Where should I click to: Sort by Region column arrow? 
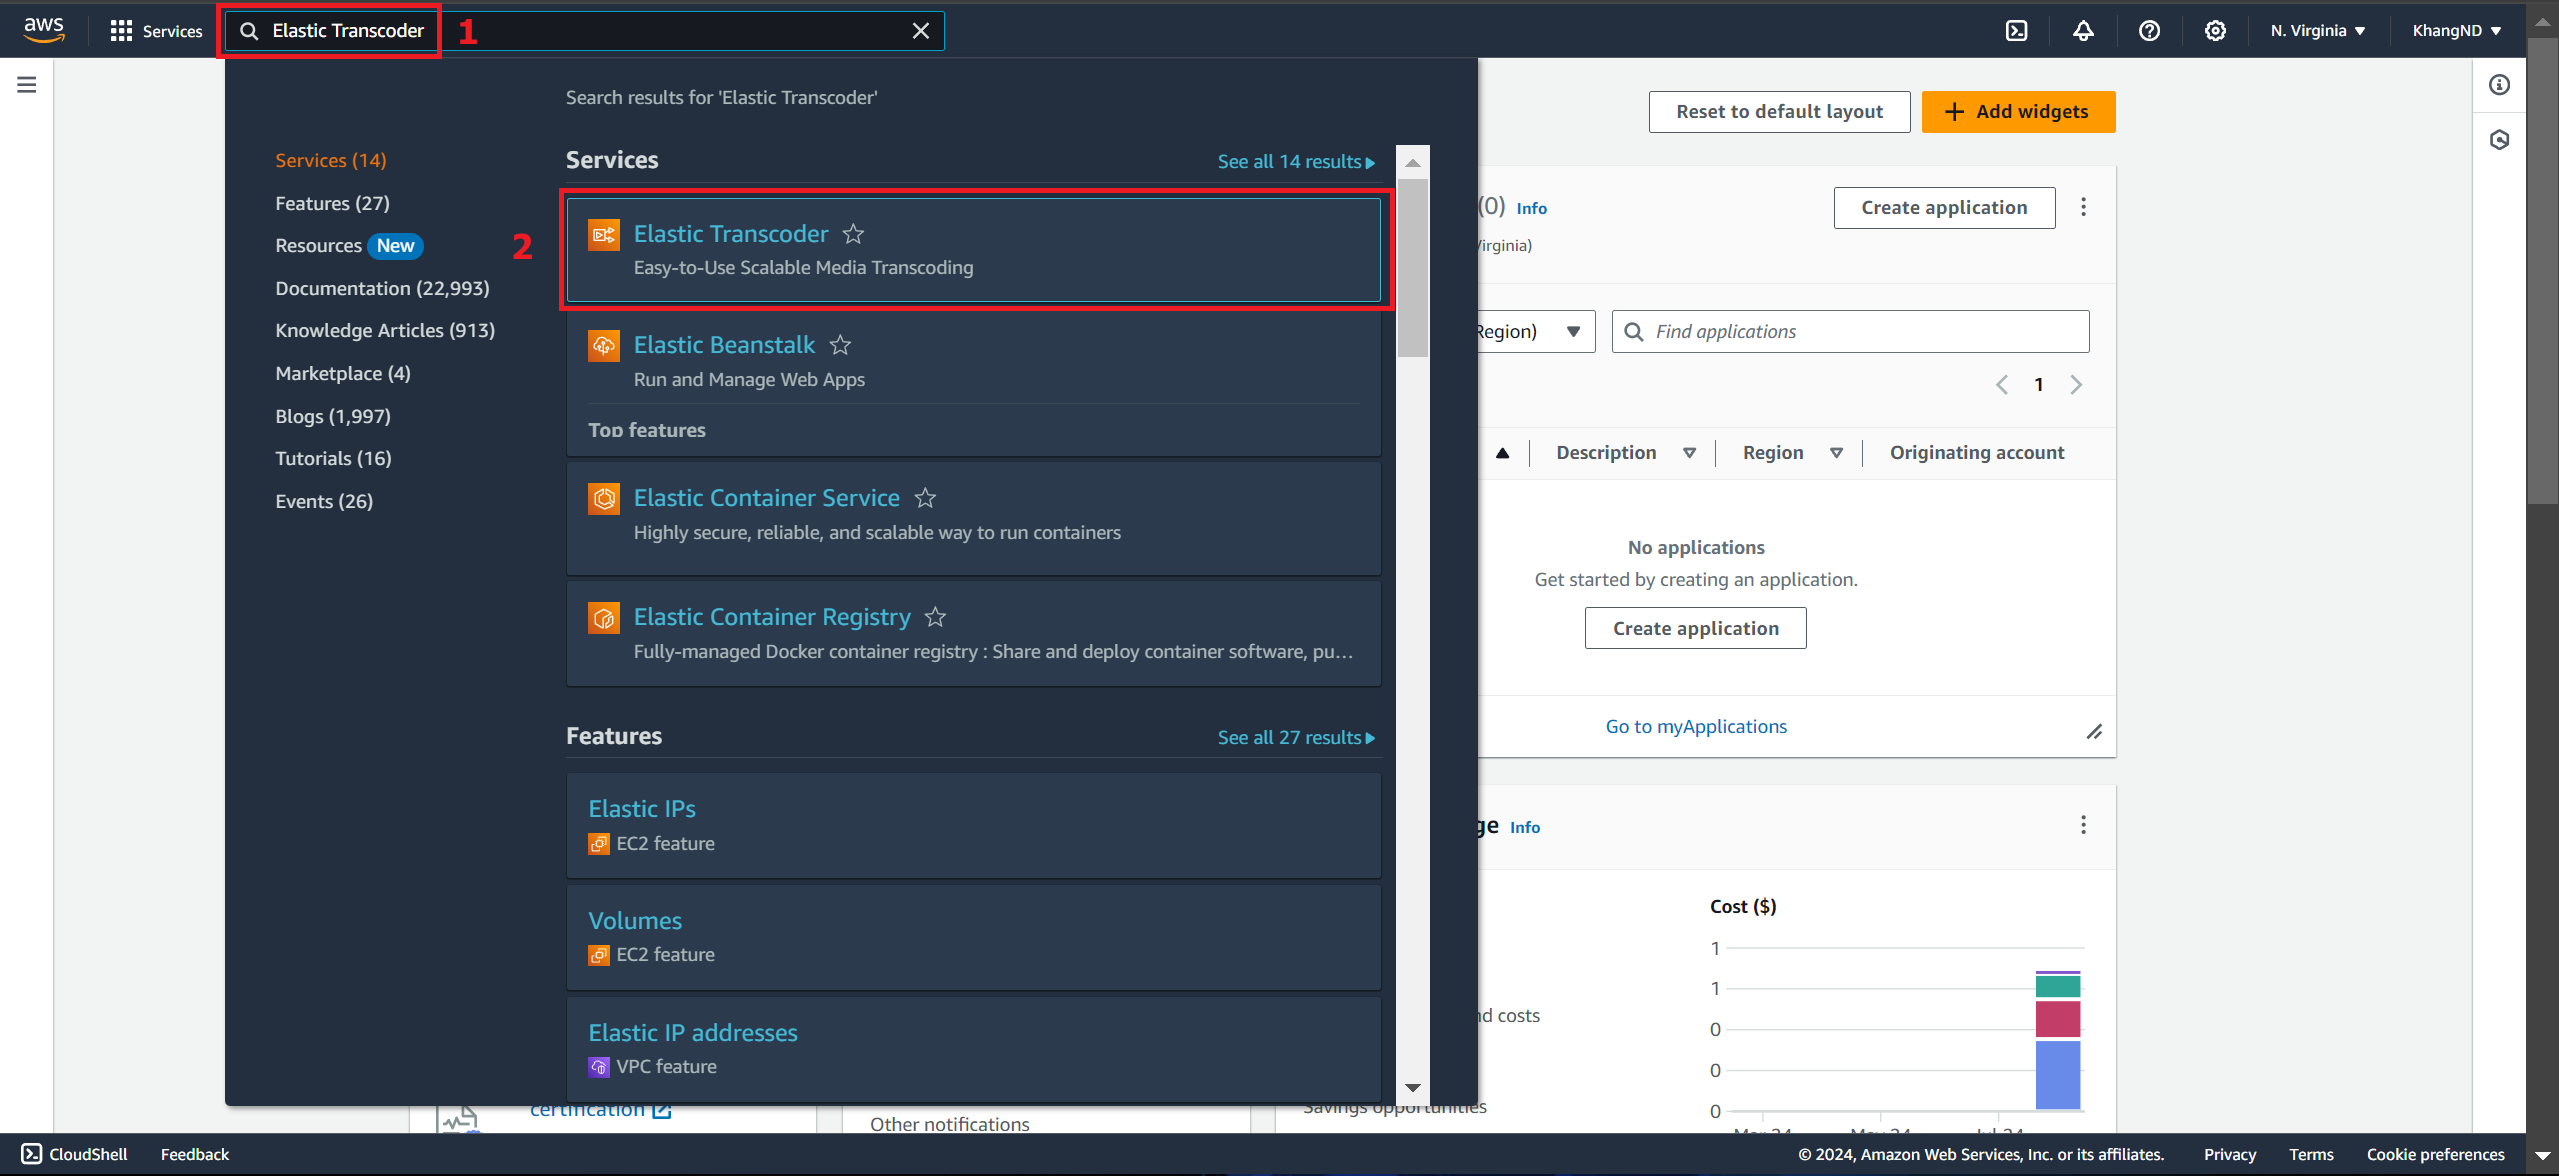click(1836, 453)
